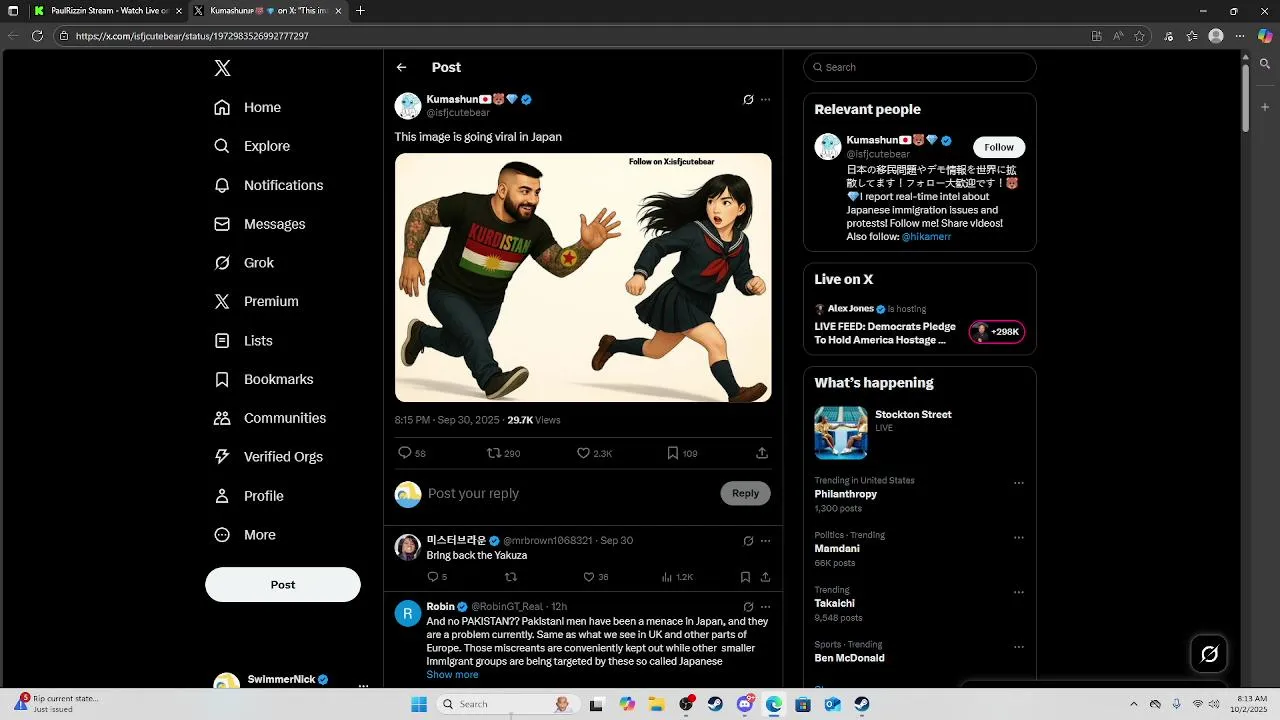1280x720 pixels.
Task: Open Notifications in the sidebar
Action: pos(269,185)
